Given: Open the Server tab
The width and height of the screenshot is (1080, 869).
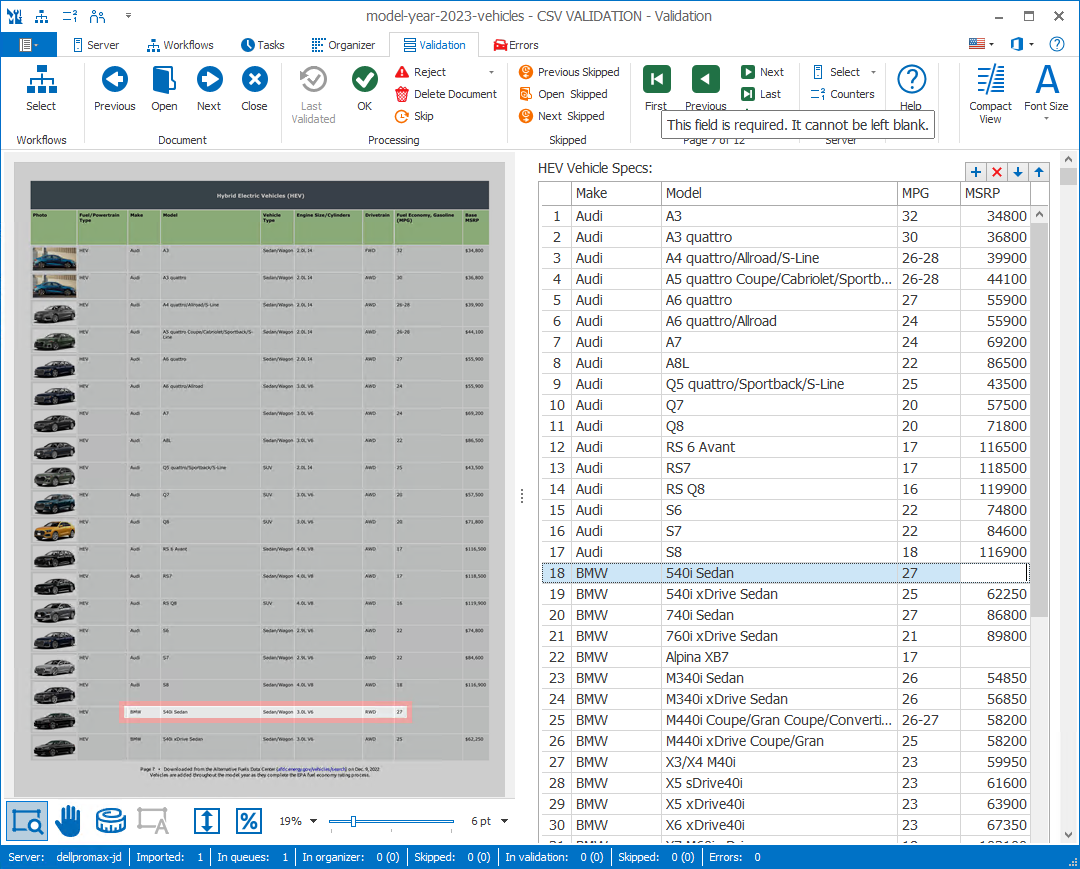Looking at the screenshot, I should (95, 45).
